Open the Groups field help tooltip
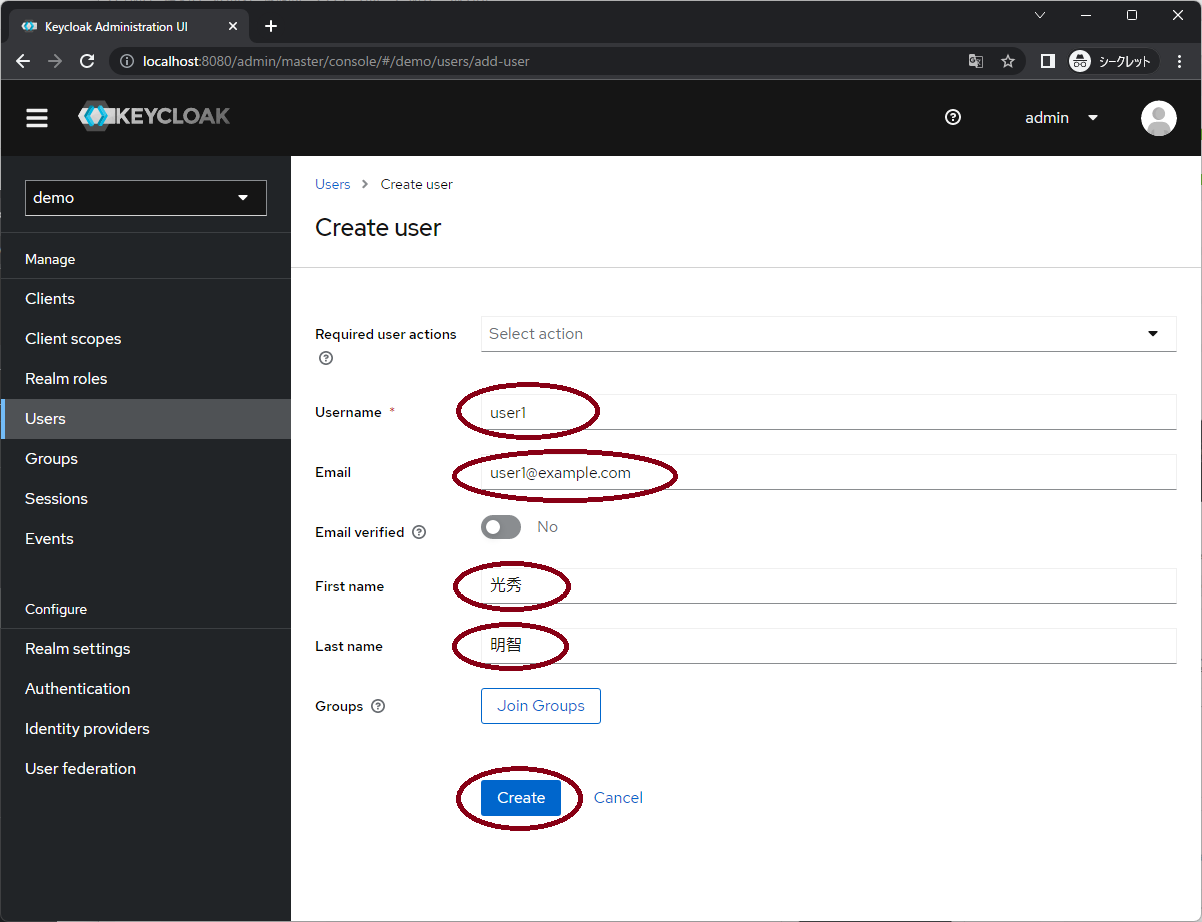 tap(378, 706)
